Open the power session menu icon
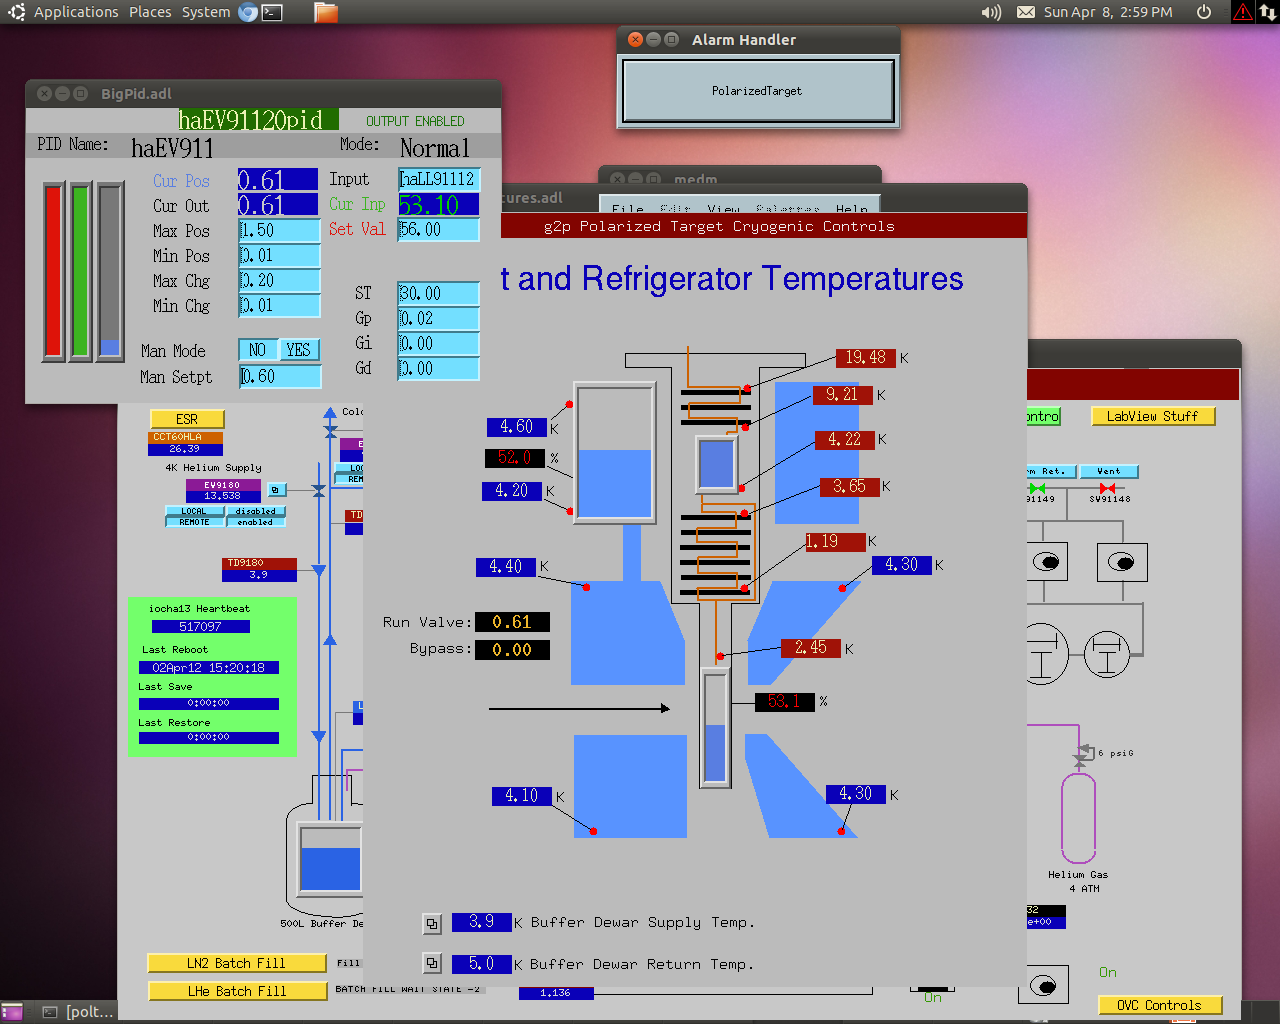This screenshot has height=1024, width=1280. point(1204,12)
